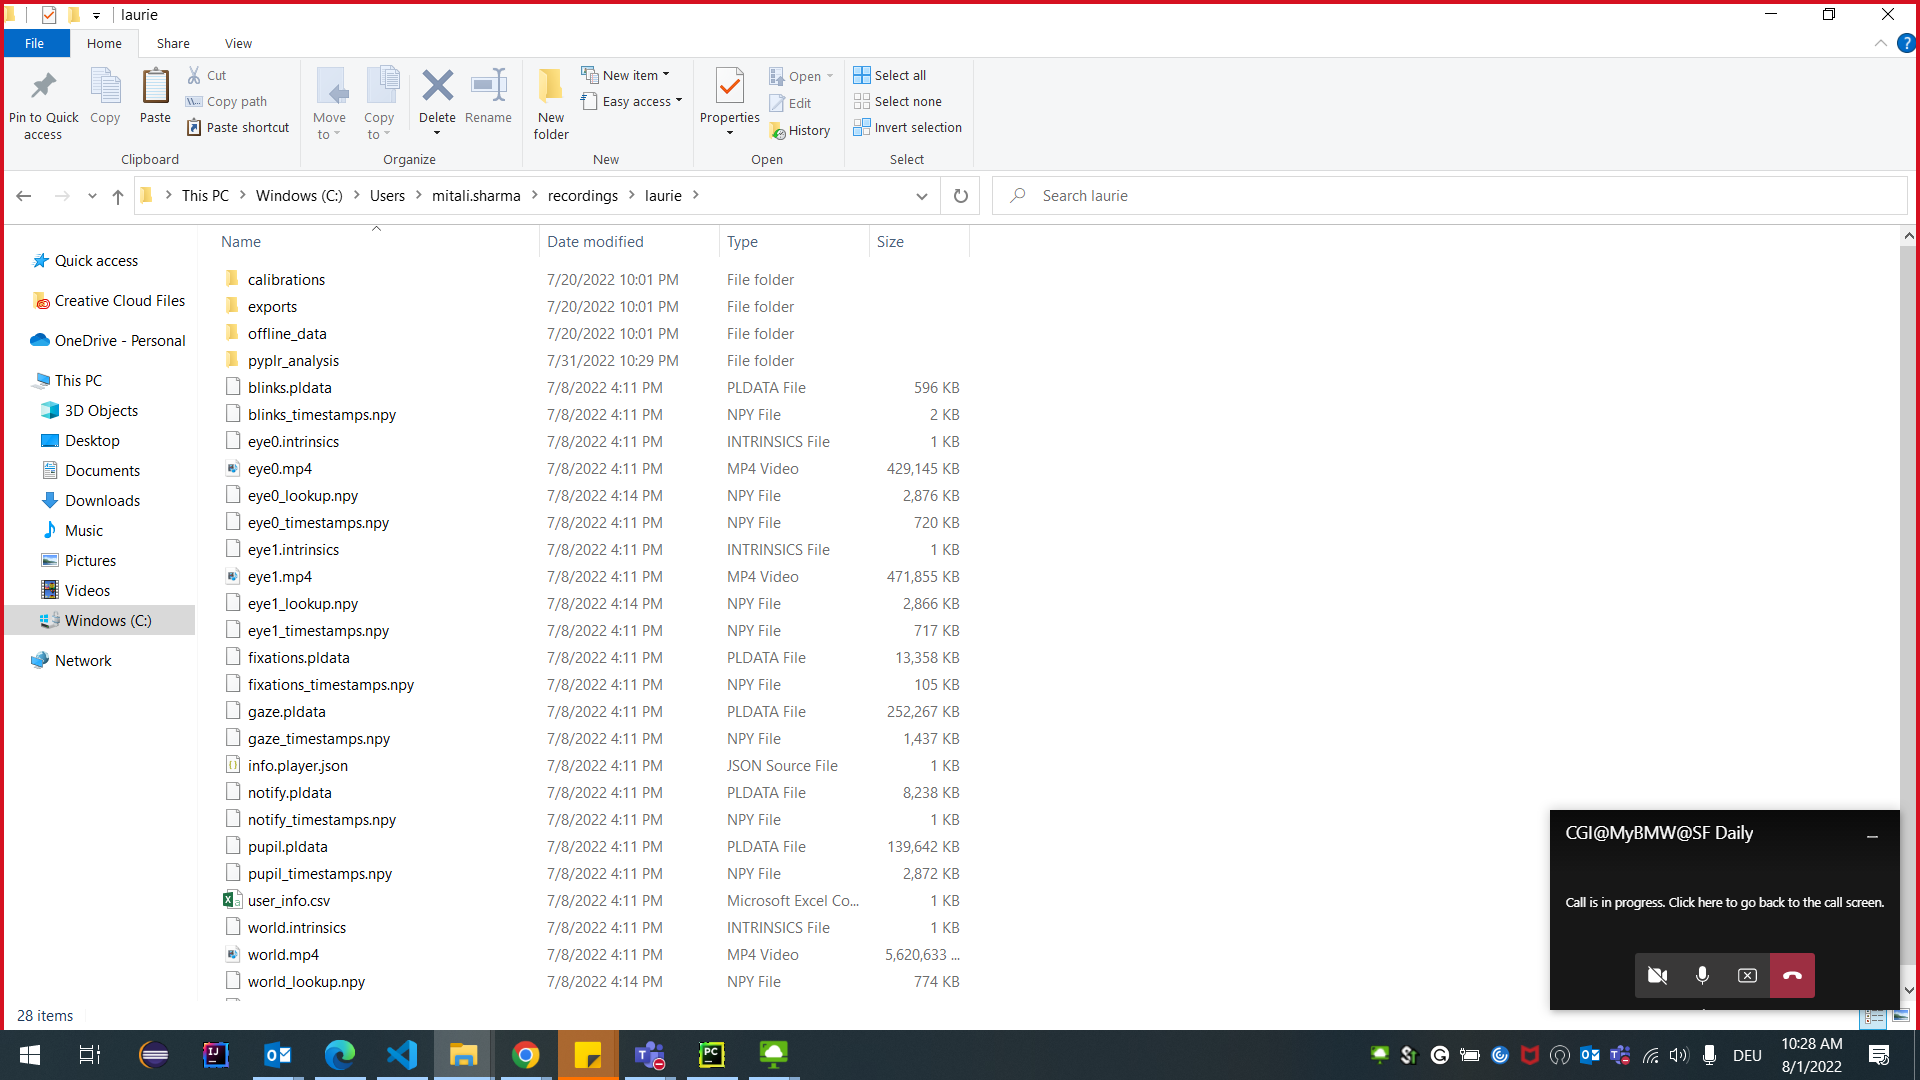This screenshot has width=1920, height=1080.
Task: Select the pyplr_analysis folder
Action: tap(293, 360)
